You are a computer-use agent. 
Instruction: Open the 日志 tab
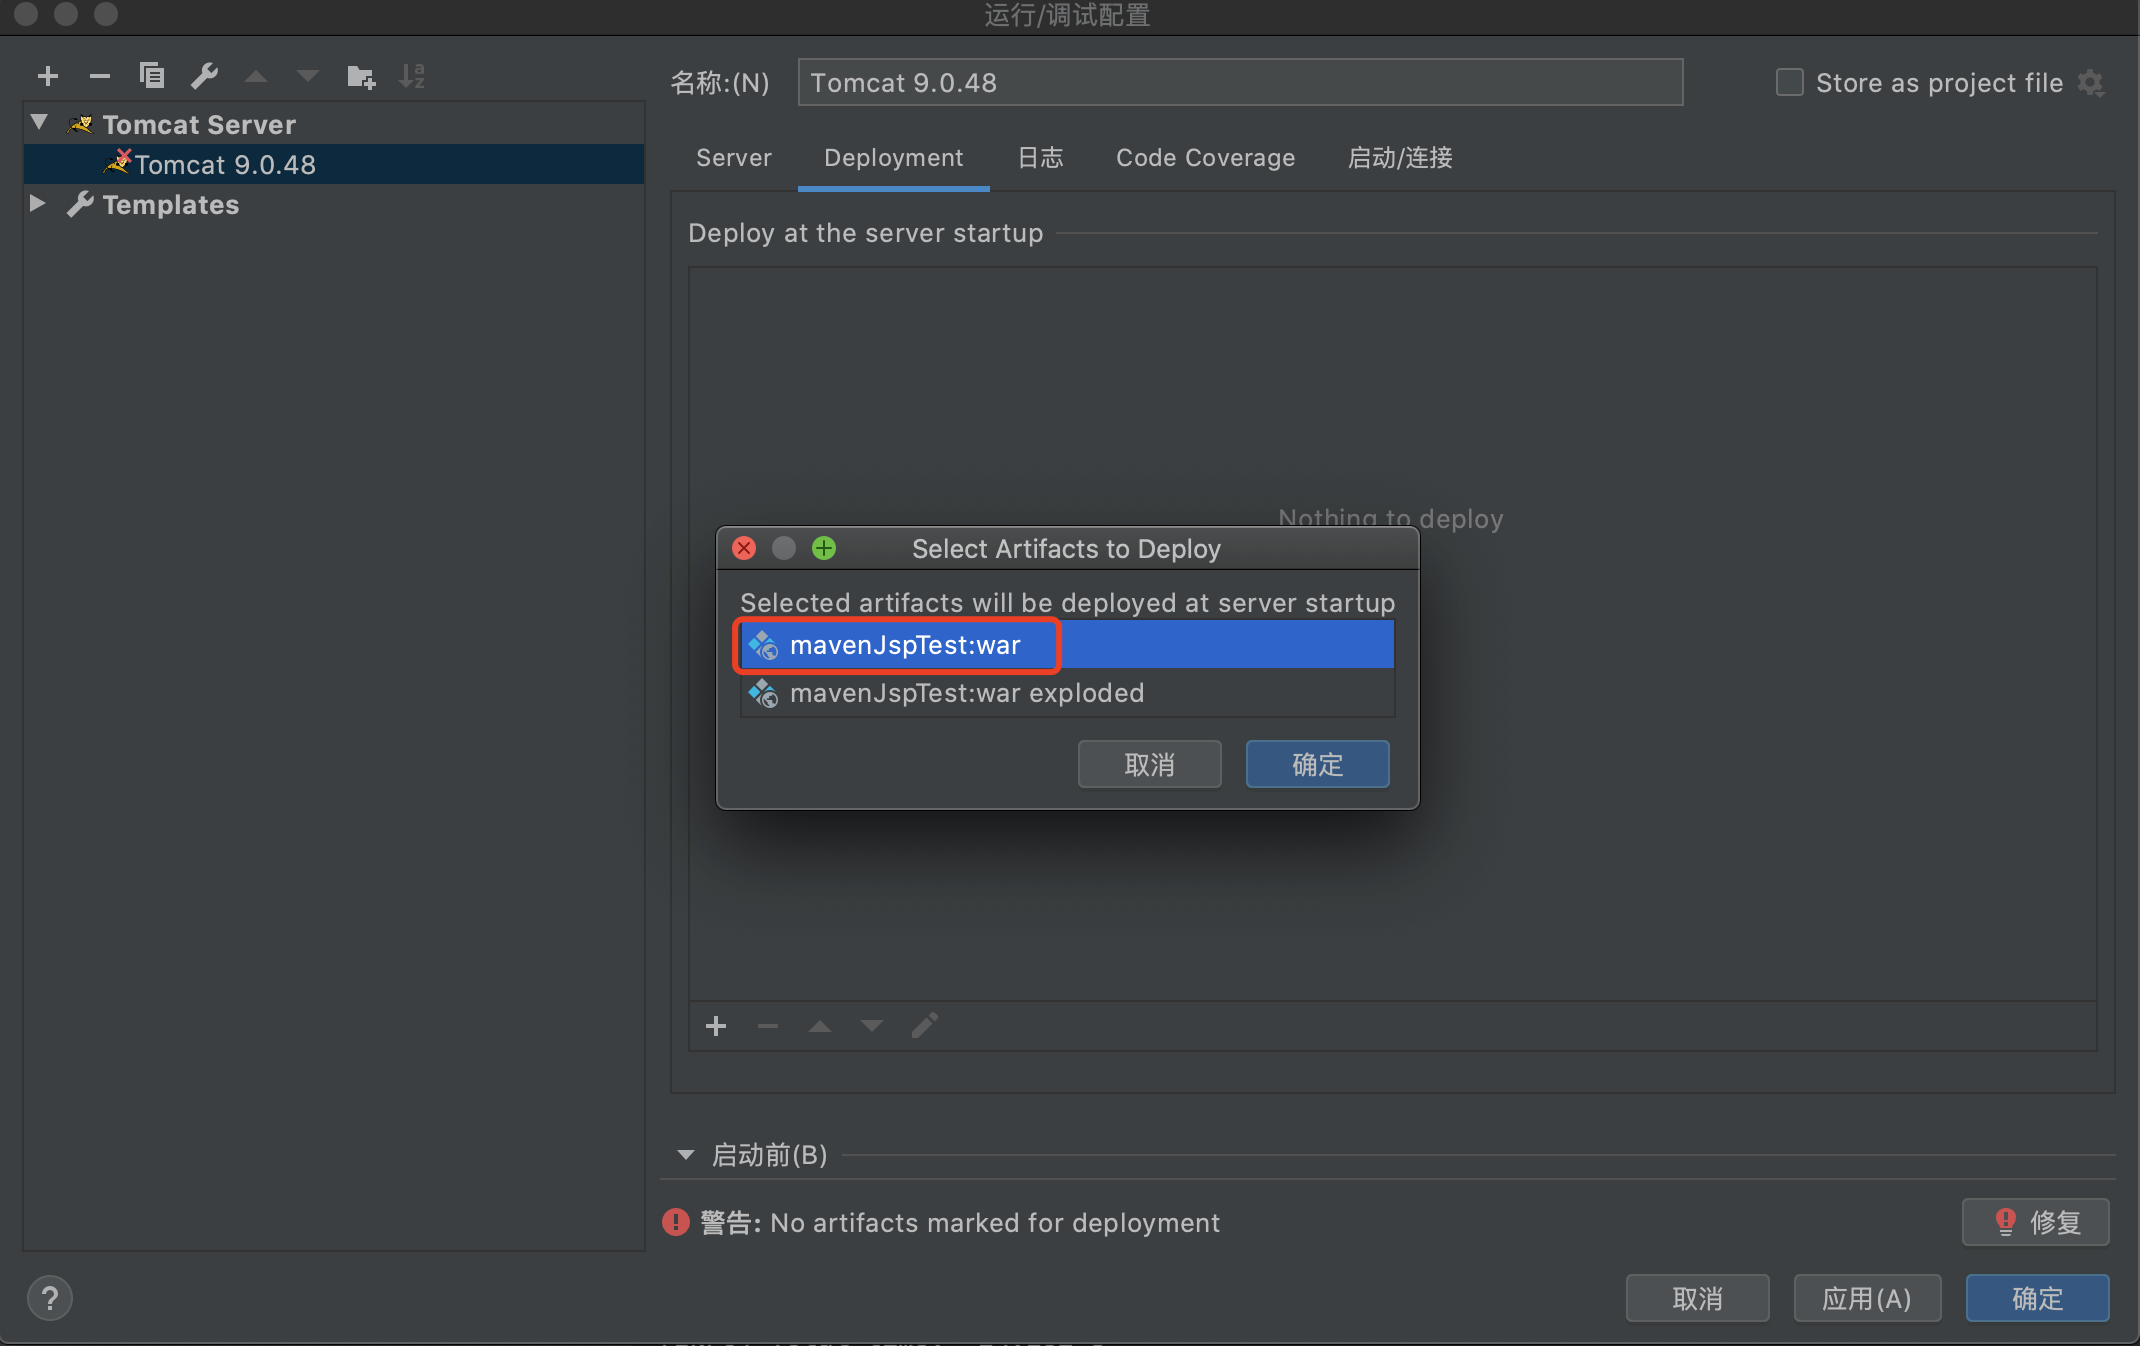pos(1040,158)
